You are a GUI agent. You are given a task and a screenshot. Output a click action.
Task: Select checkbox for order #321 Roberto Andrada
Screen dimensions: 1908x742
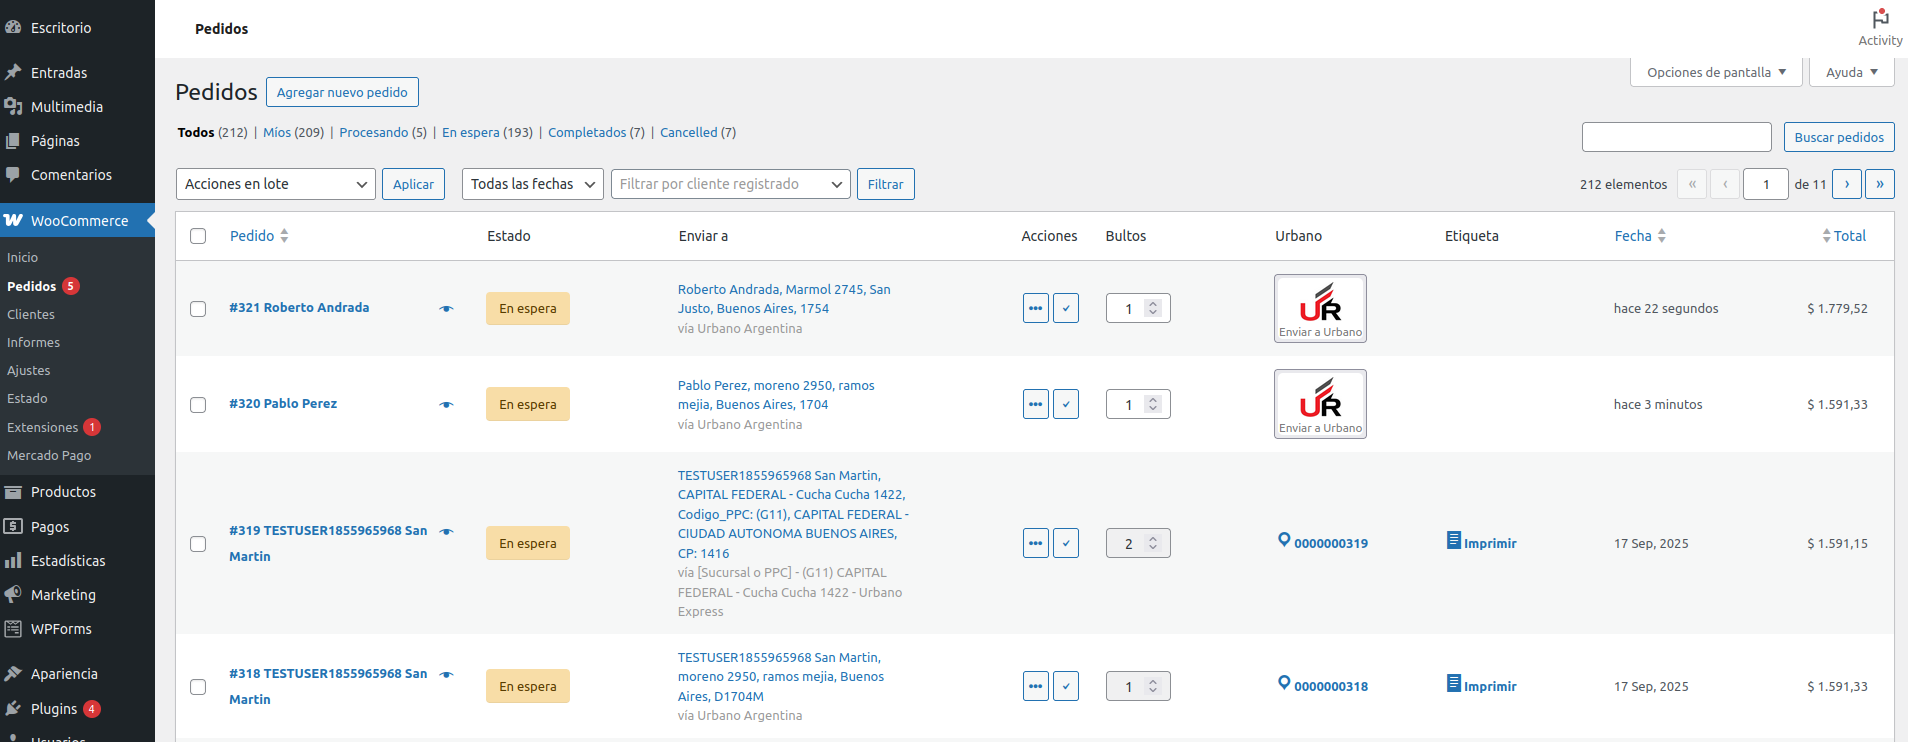point(198,309)
